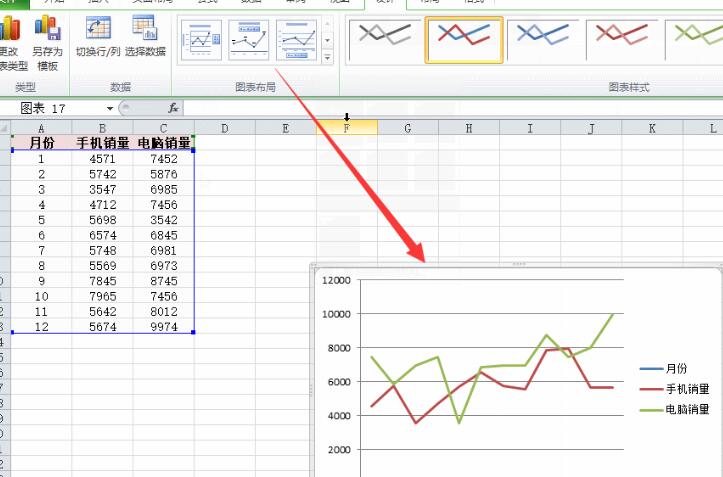Select column E header
Screen dimensions: 723x477
(286, 128)
